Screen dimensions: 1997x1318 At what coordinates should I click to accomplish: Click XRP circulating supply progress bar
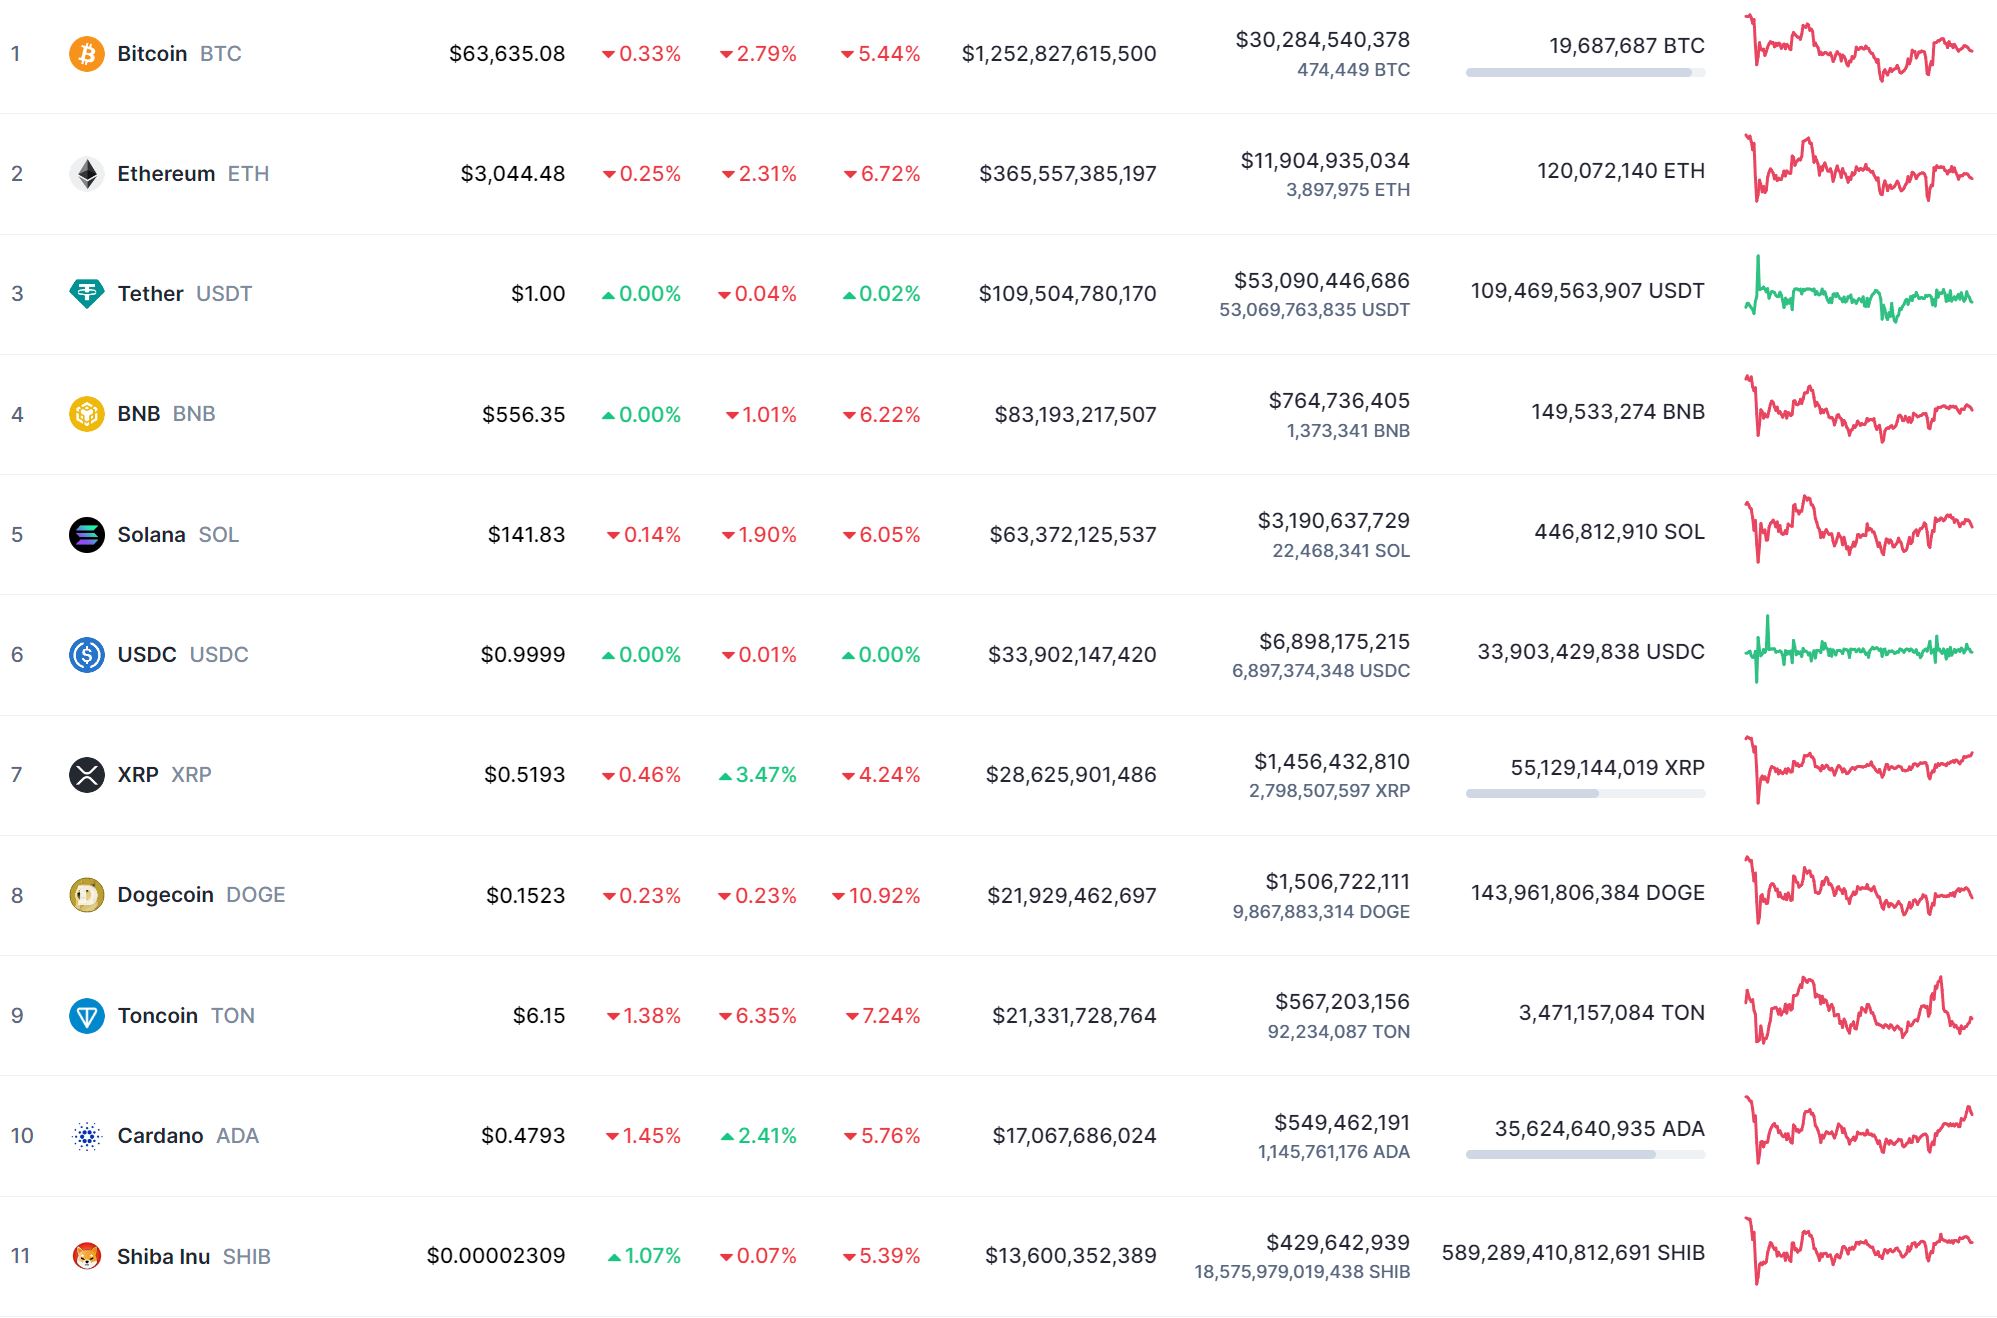1585,794
